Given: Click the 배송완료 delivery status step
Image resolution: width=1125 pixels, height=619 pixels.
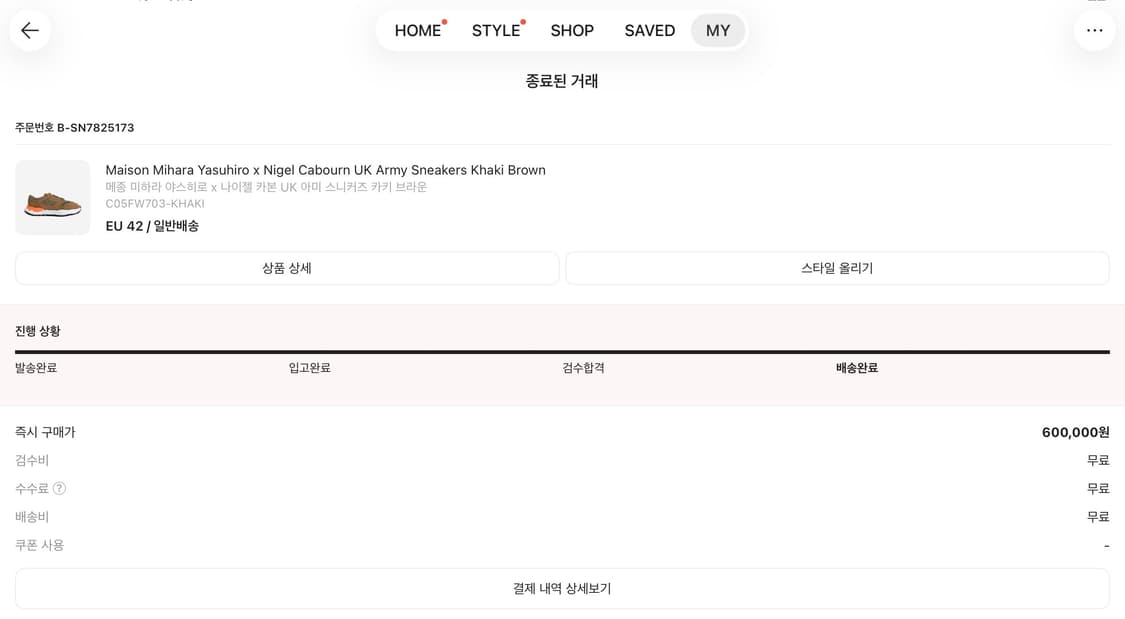Looking at the screenshot, I should coord(855,367).
